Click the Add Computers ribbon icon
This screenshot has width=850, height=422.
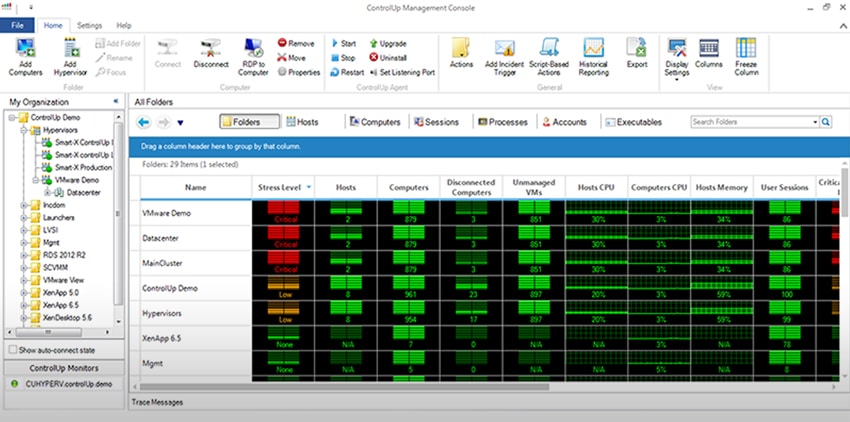pyautogui.click(x=25, y=56)
